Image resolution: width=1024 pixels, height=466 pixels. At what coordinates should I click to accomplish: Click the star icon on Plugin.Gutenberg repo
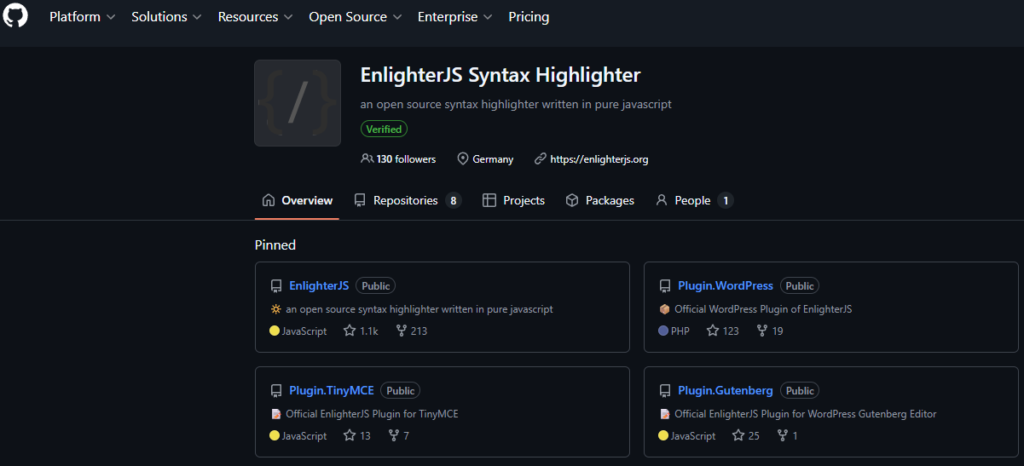point(738,436)
